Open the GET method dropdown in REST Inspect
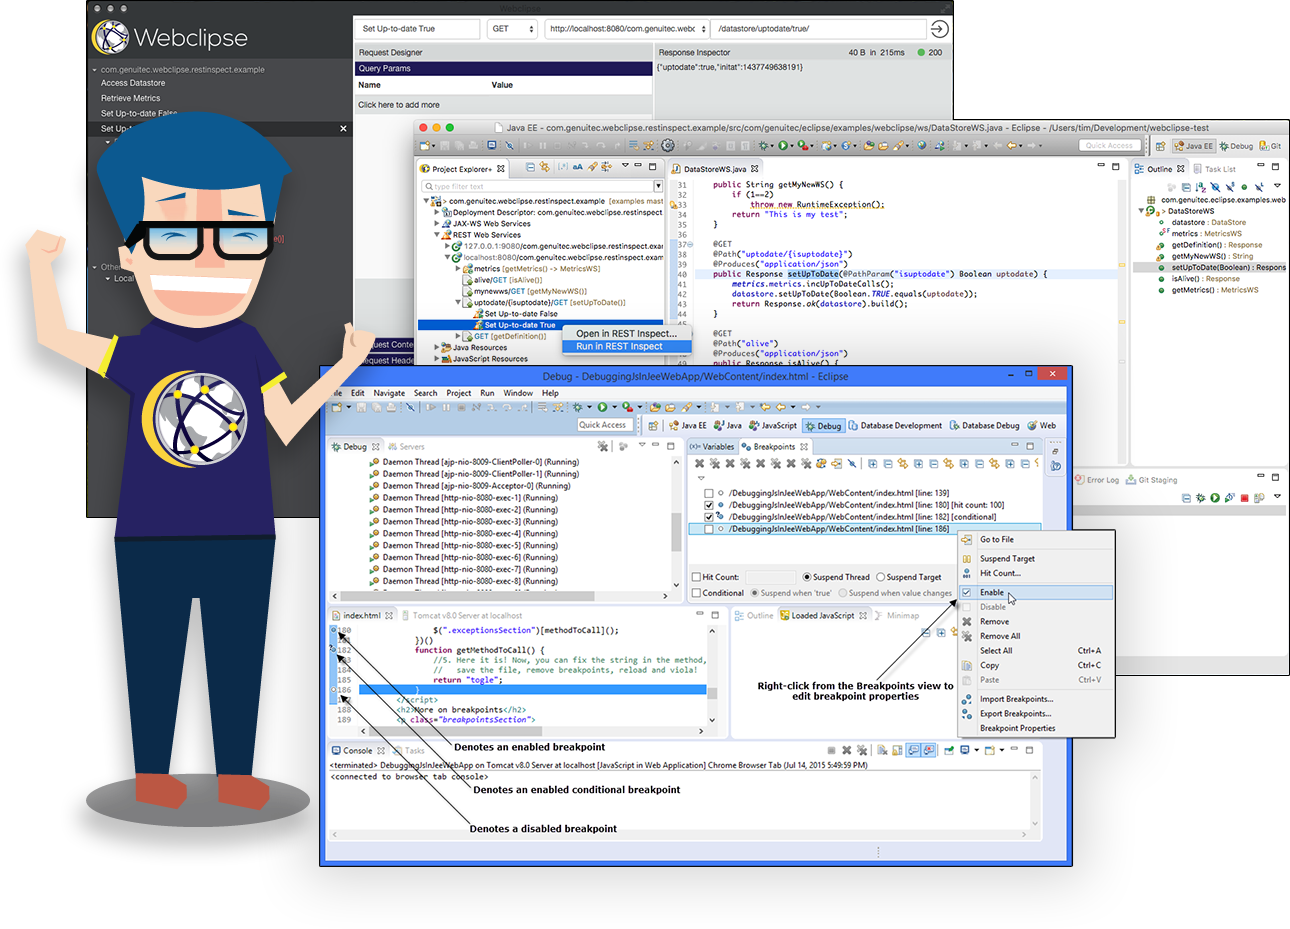 (513, 29)
